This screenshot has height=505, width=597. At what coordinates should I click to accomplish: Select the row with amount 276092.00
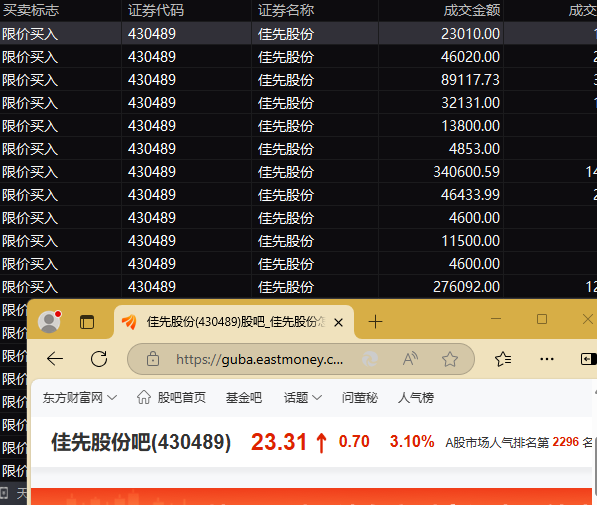pos(298,286)
